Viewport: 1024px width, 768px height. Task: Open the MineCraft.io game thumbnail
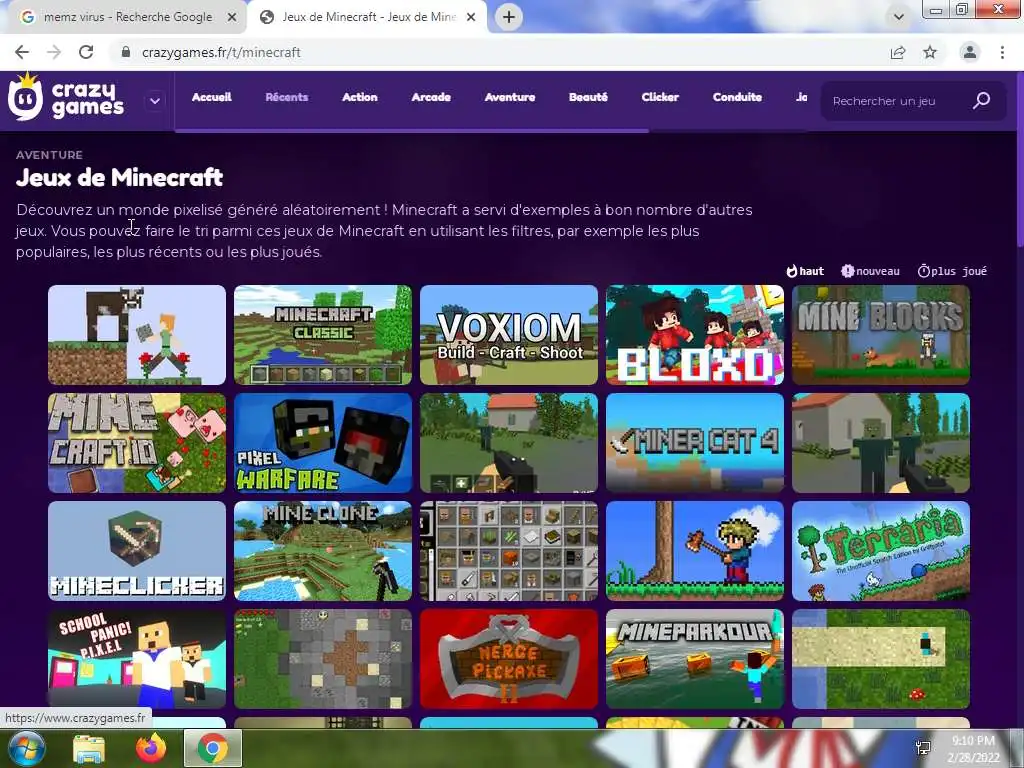point(137,443)
